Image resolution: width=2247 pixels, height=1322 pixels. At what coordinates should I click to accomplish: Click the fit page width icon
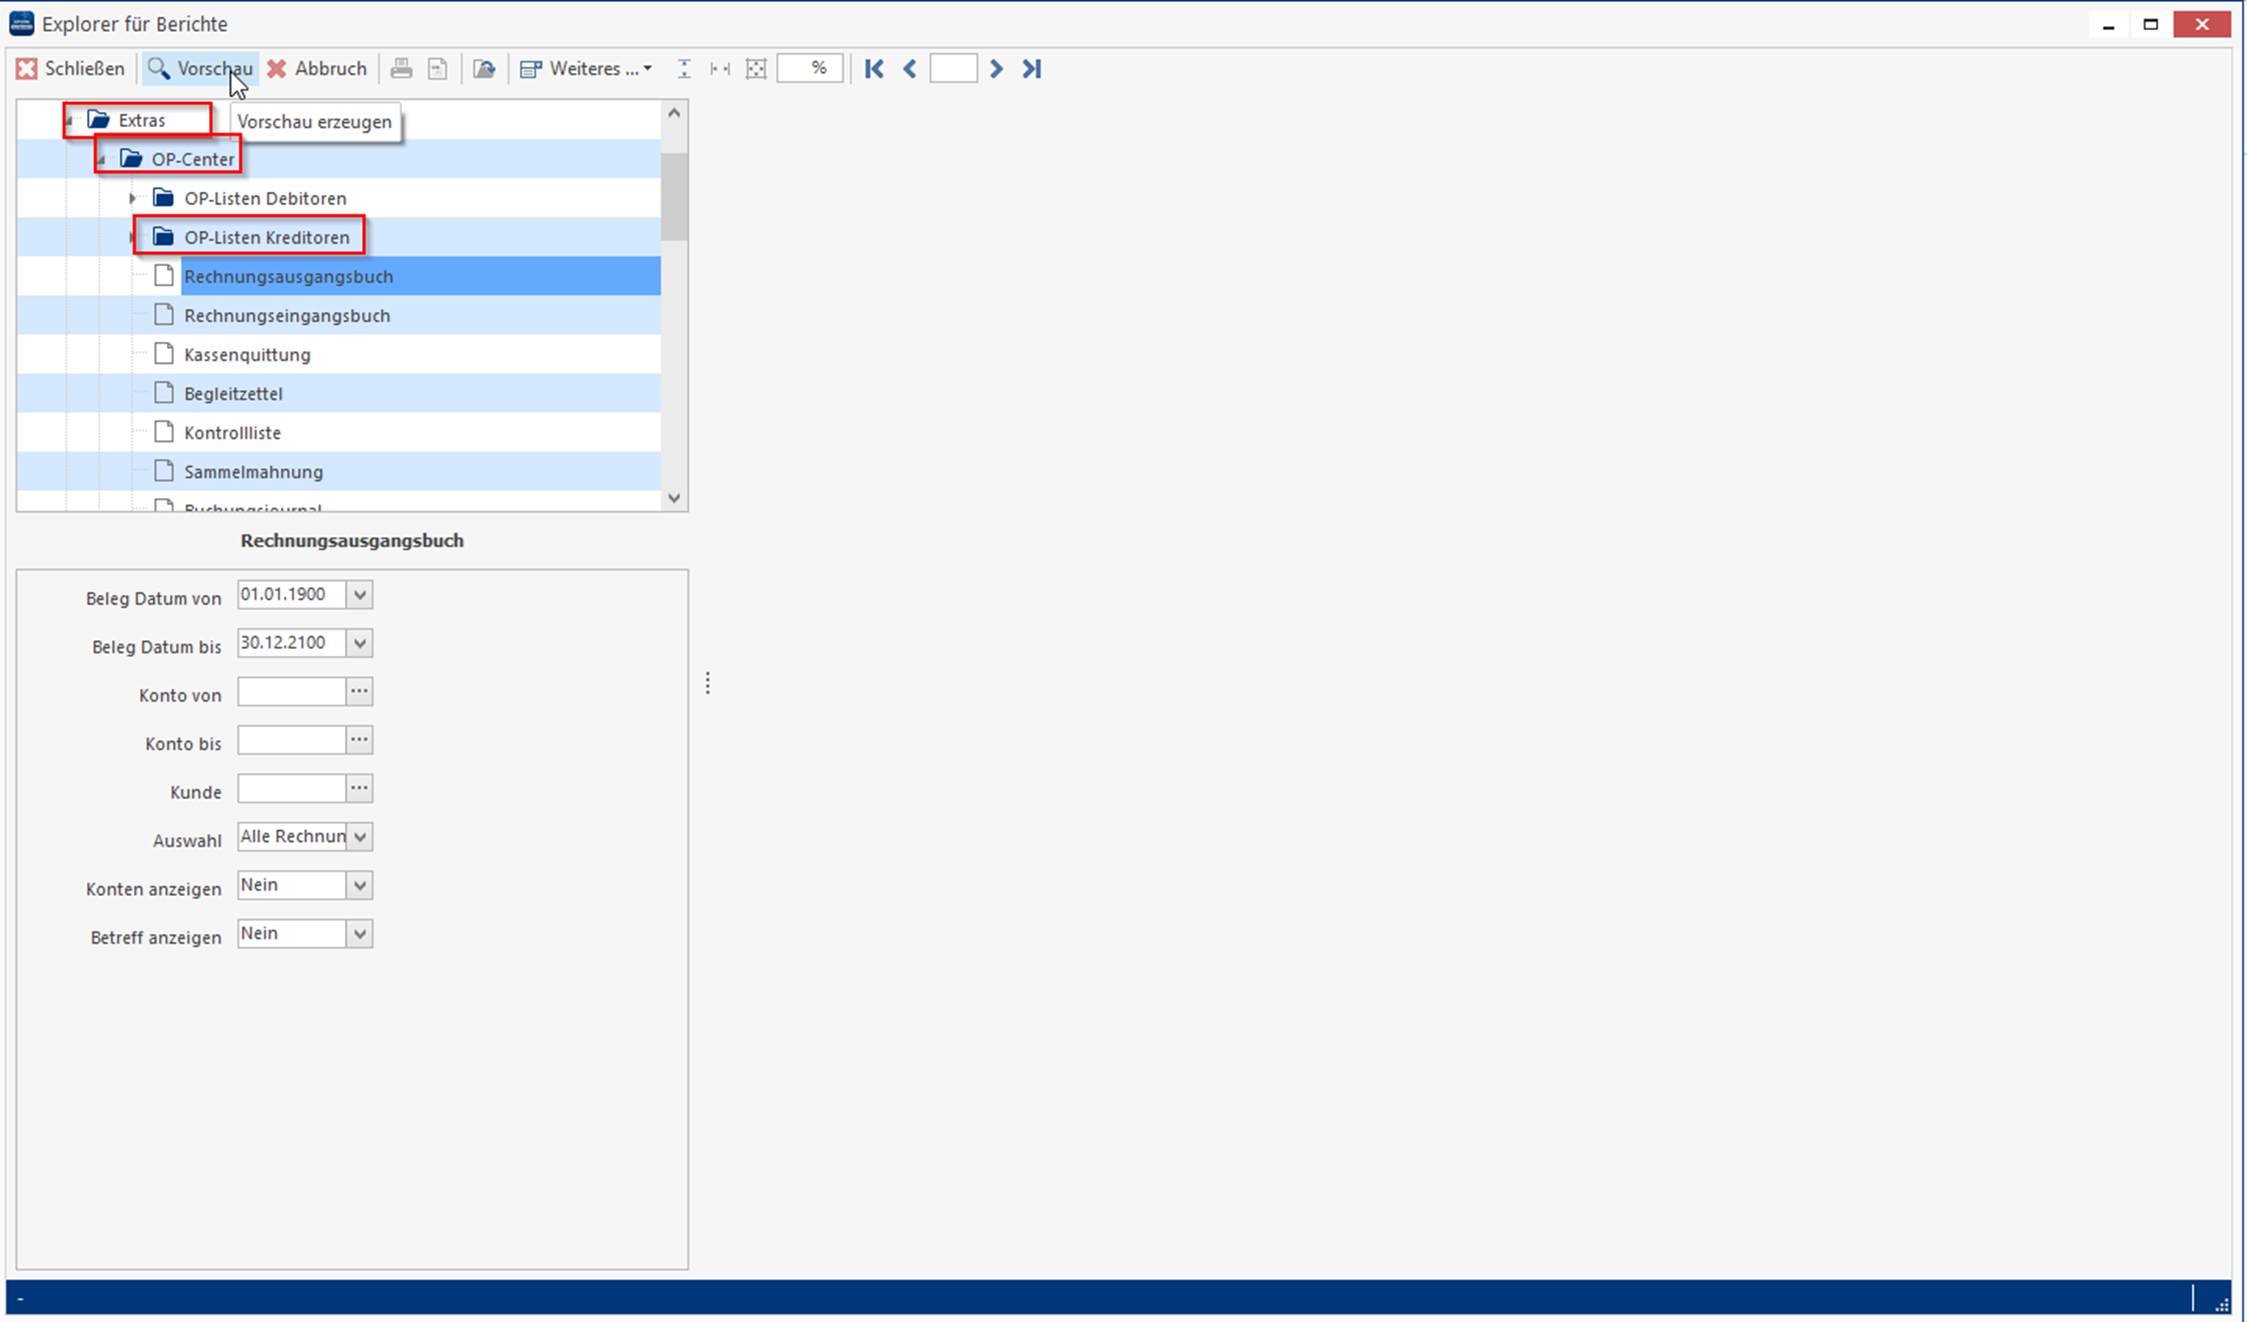(720, 69)
